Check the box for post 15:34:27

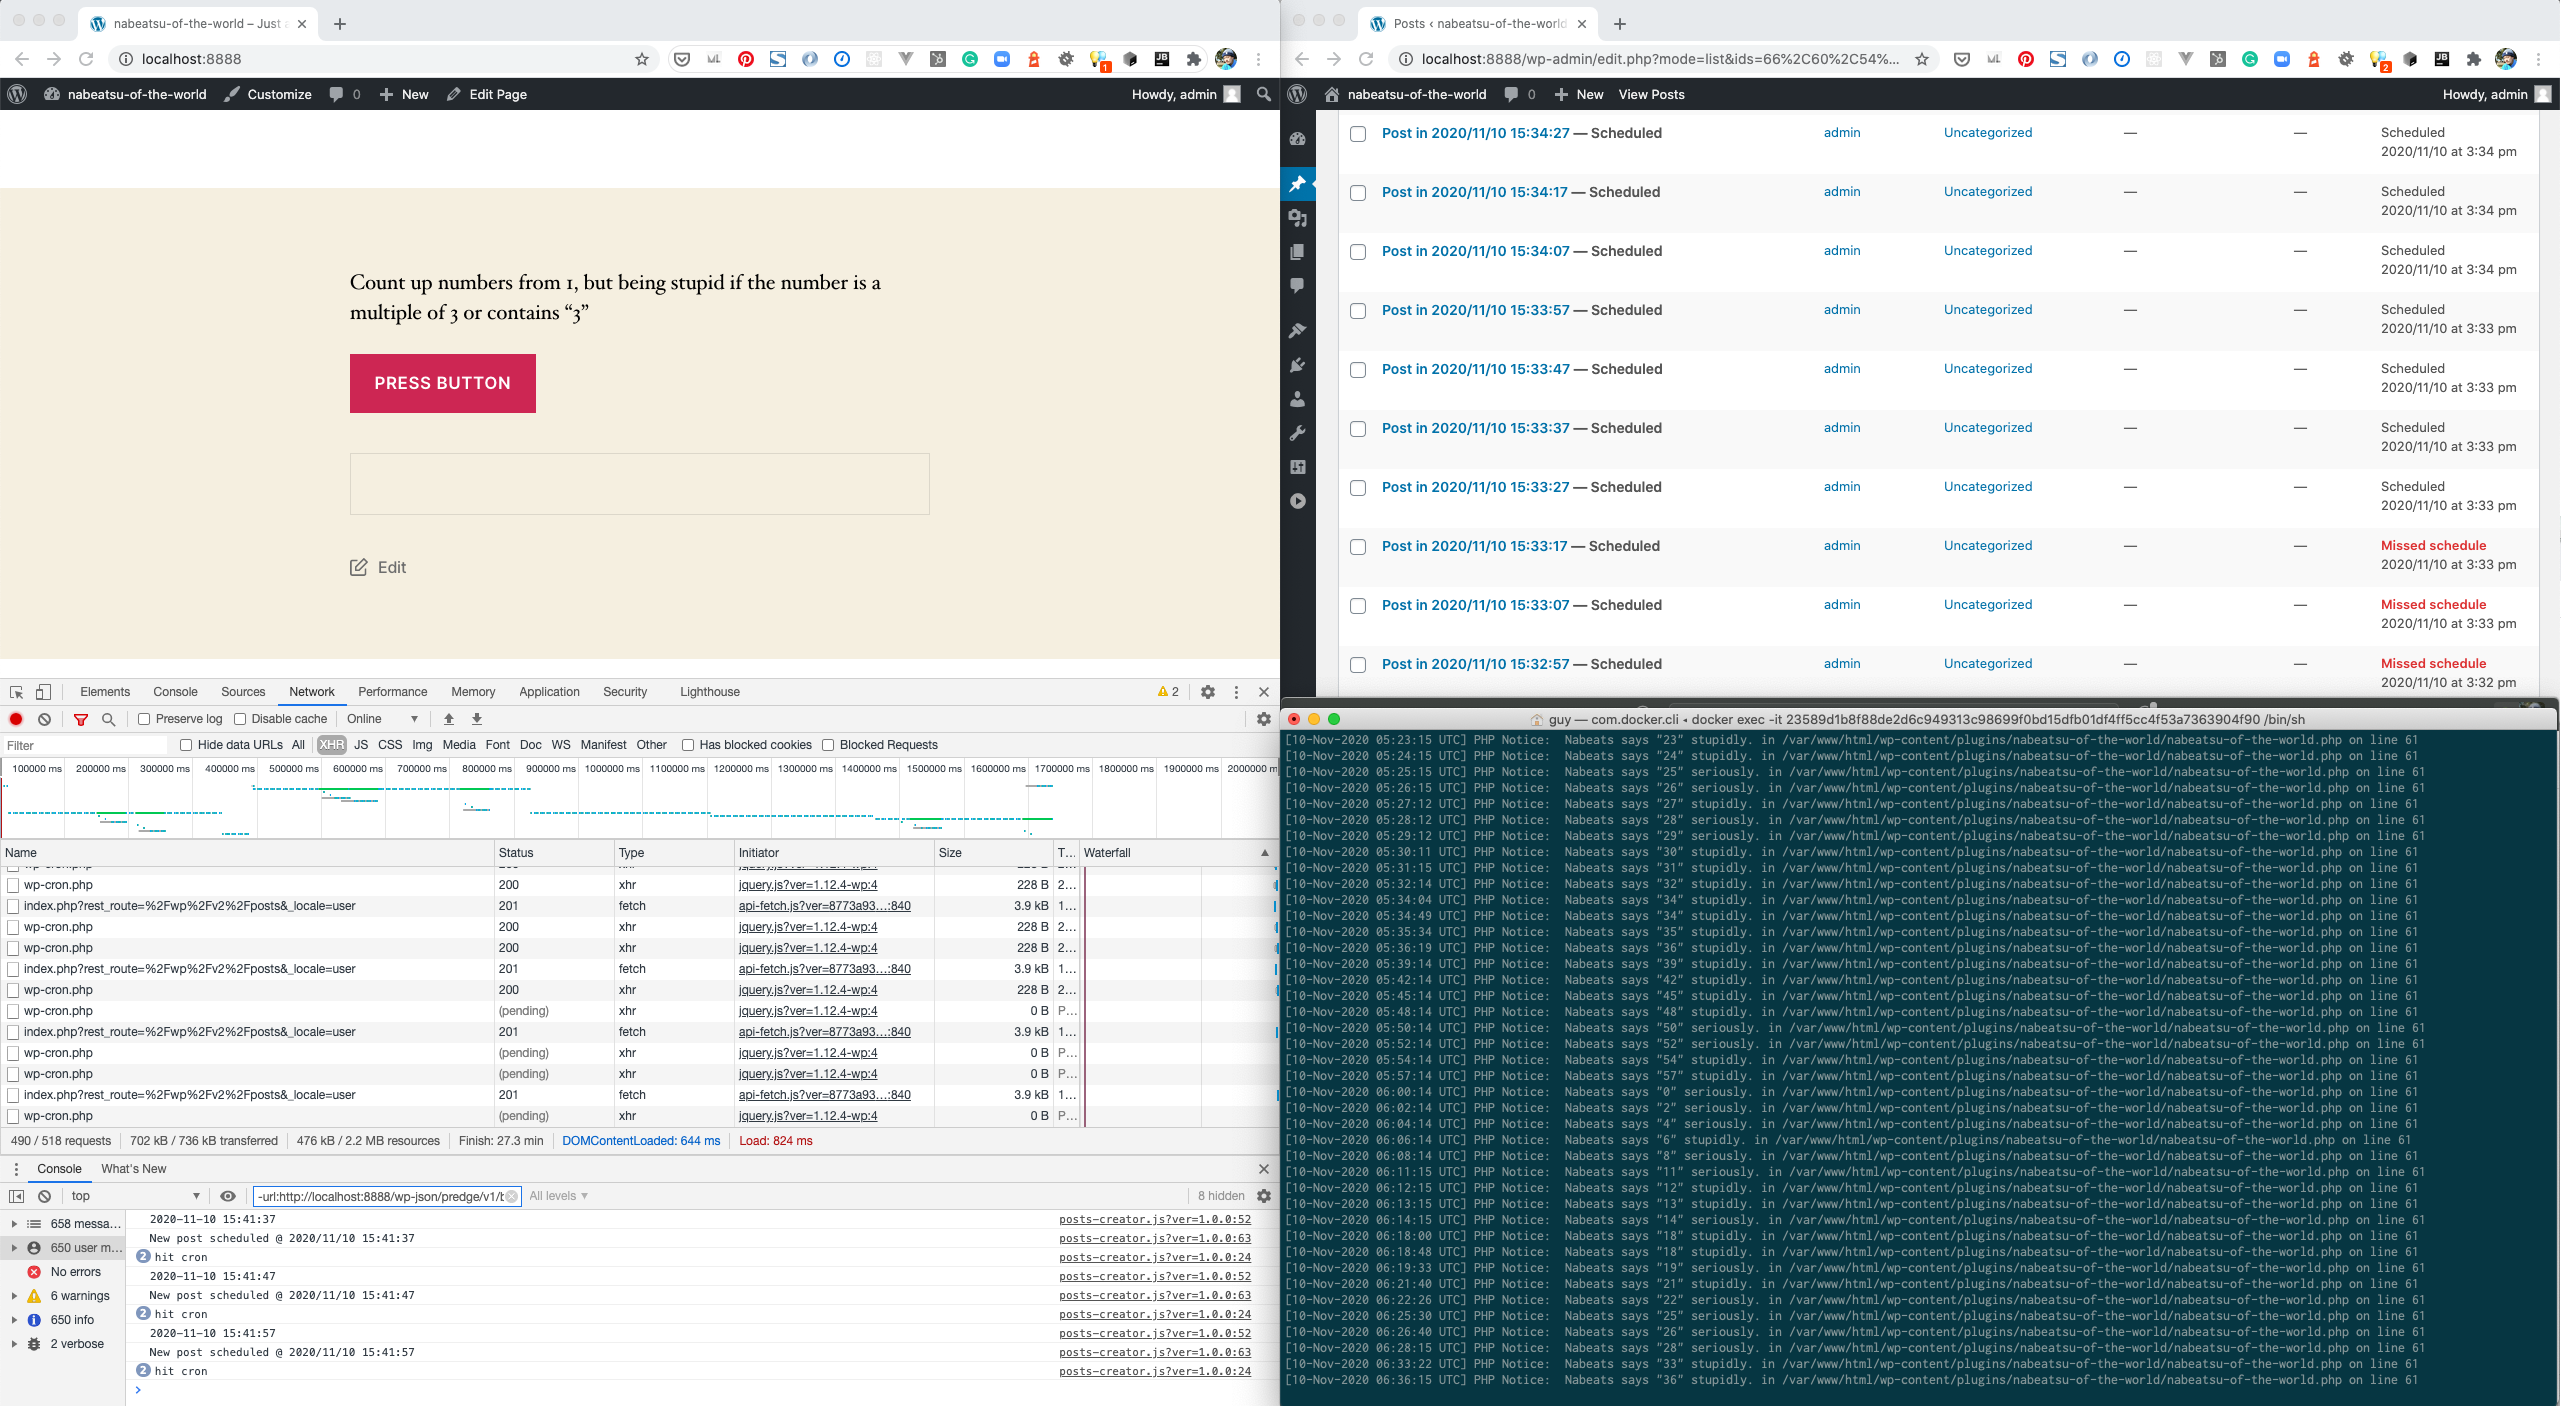[1358, 134]
